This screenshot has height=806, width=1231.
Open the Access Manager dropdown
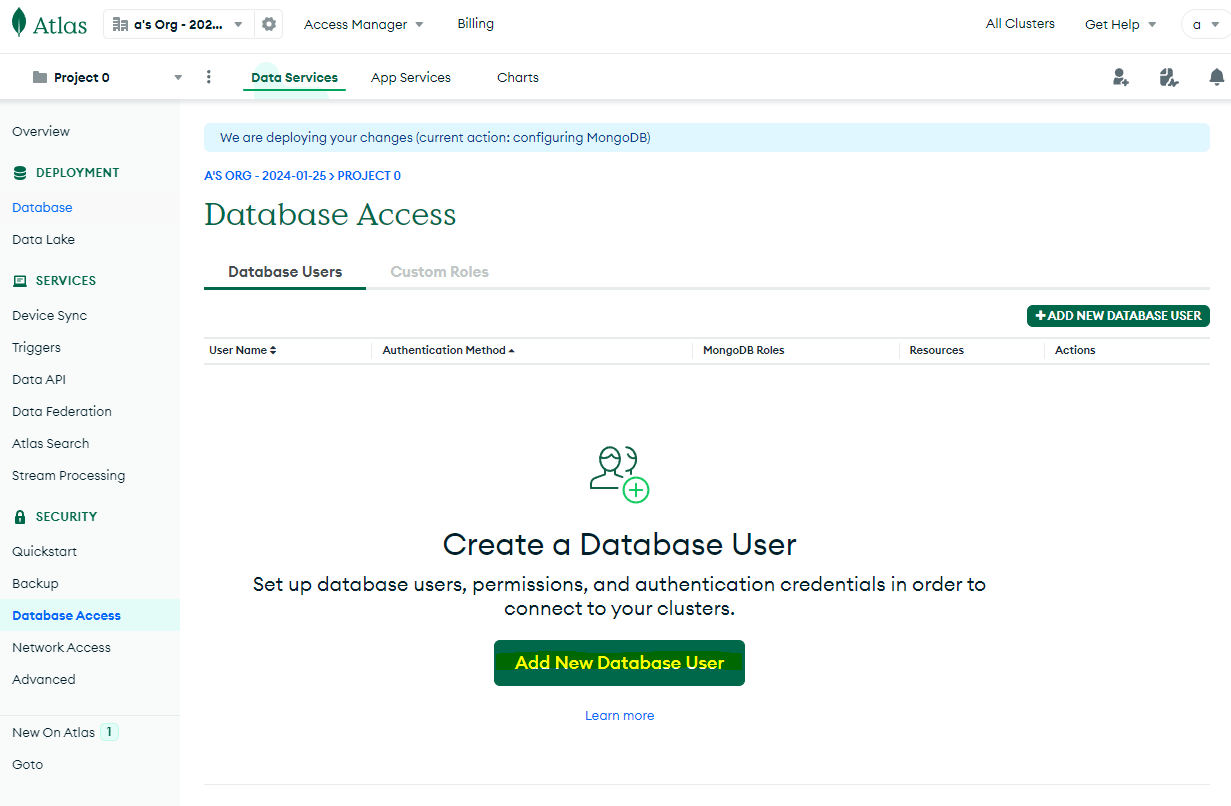point(364,24)
